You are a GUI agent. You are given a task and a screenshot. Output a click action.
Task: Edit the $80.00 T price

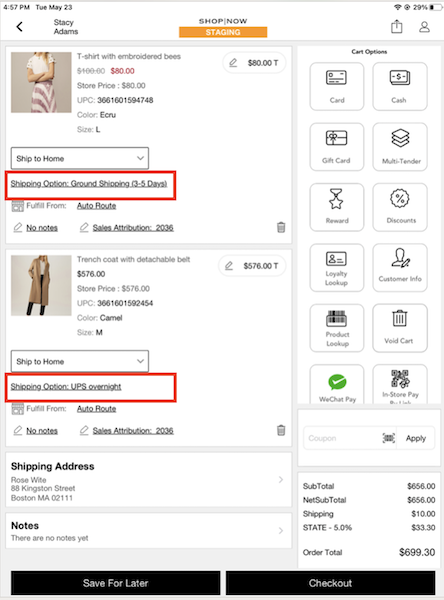pos(254,63)
